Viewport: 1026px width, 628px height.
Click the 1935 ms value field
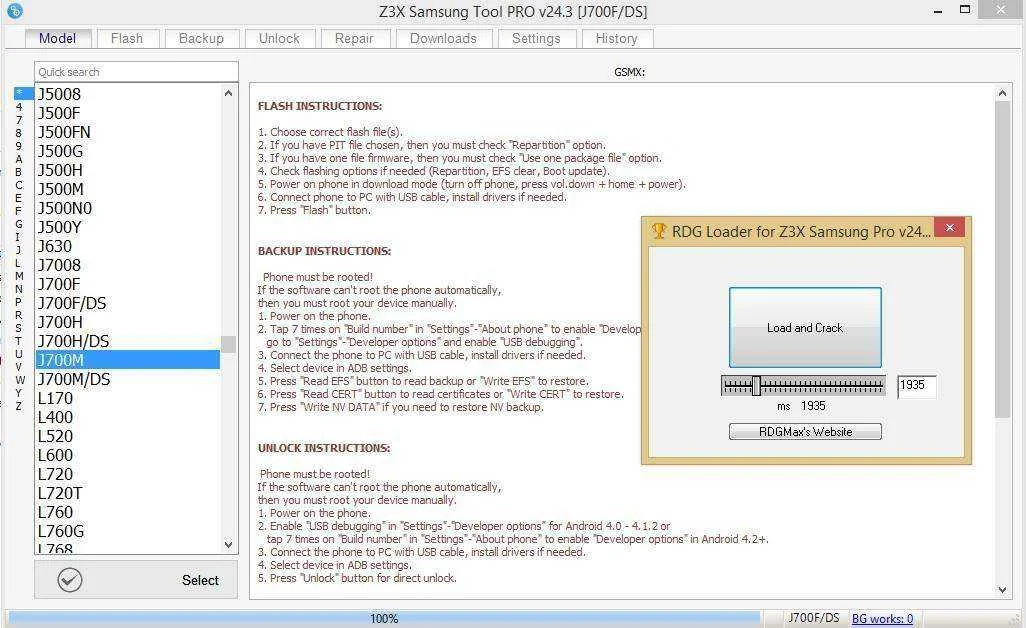[x=916, y=385]
